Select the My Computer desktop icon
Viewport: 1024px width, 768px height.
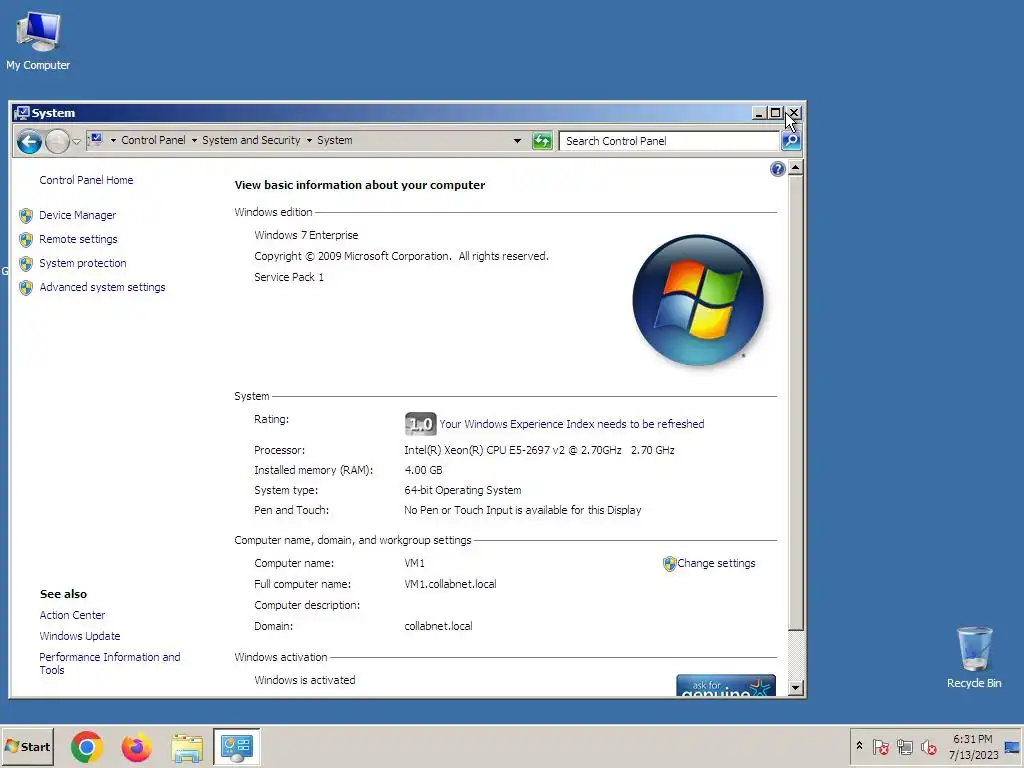click(38, 40)
